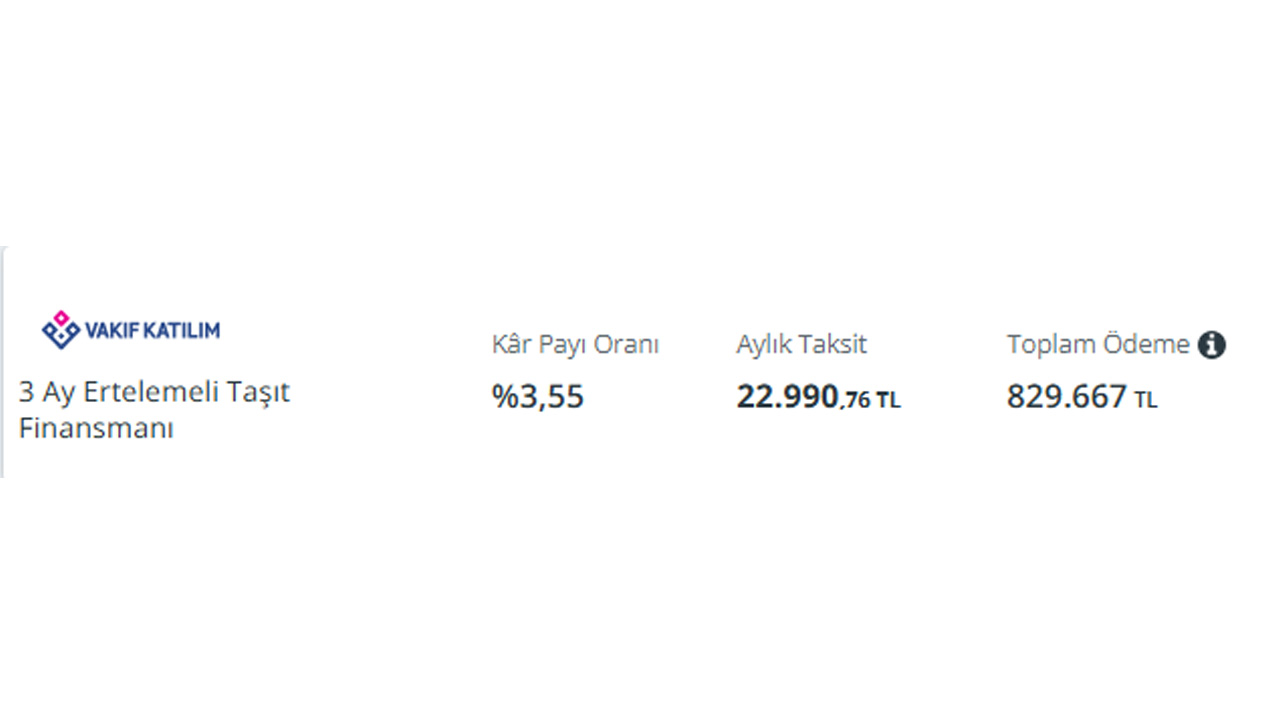The image size is (1280, 720).
Task: Click the word Taksit in installment label
Action: [x=834, y=345]
